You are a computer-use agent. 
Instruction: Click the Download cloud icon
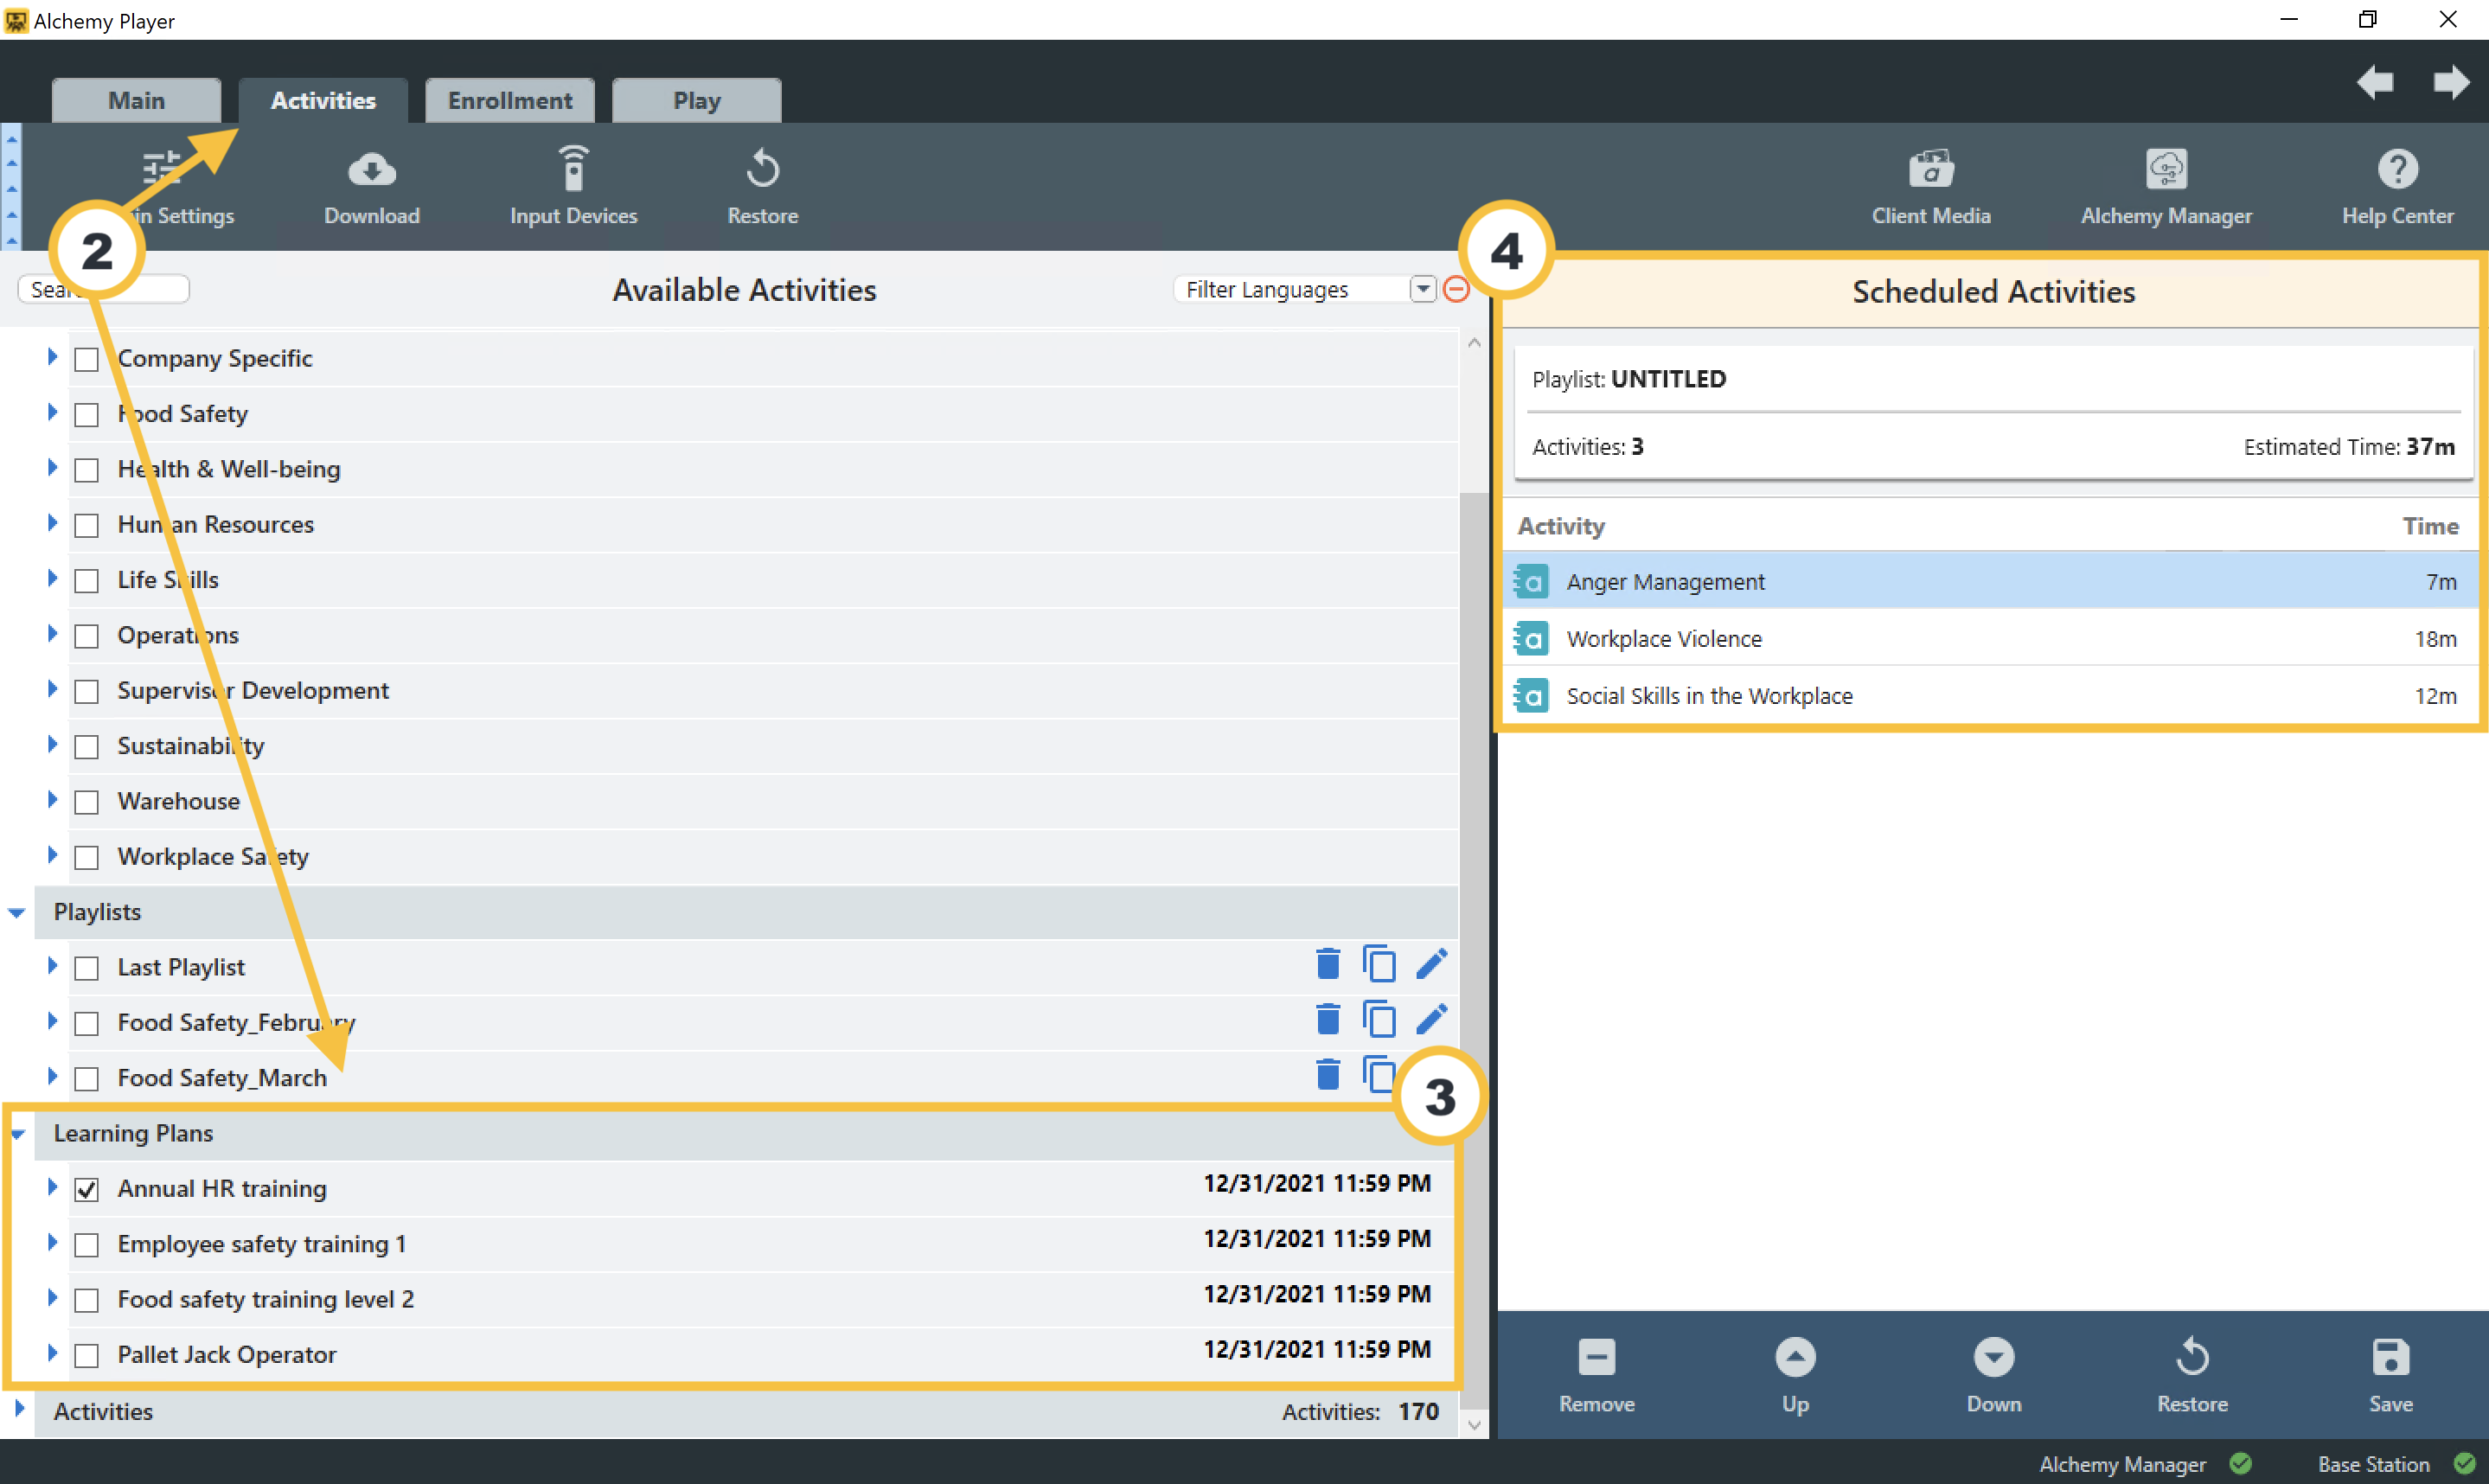[371, 170]
